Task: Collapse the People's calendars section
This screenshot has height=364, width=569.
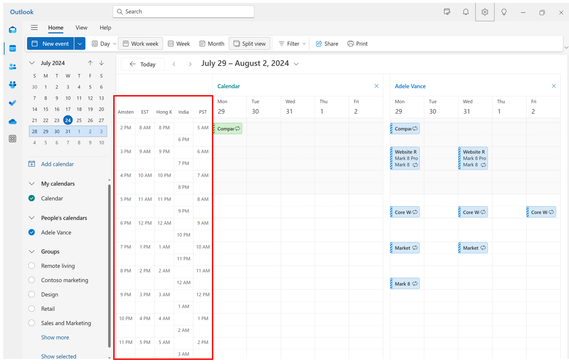Action: (x=32, y=218)
